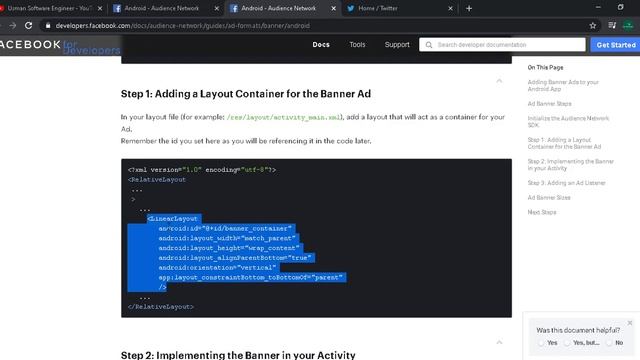Open a new browser tab
The height and width of the screenshot is (360, 640).
(x=469, y=8)
